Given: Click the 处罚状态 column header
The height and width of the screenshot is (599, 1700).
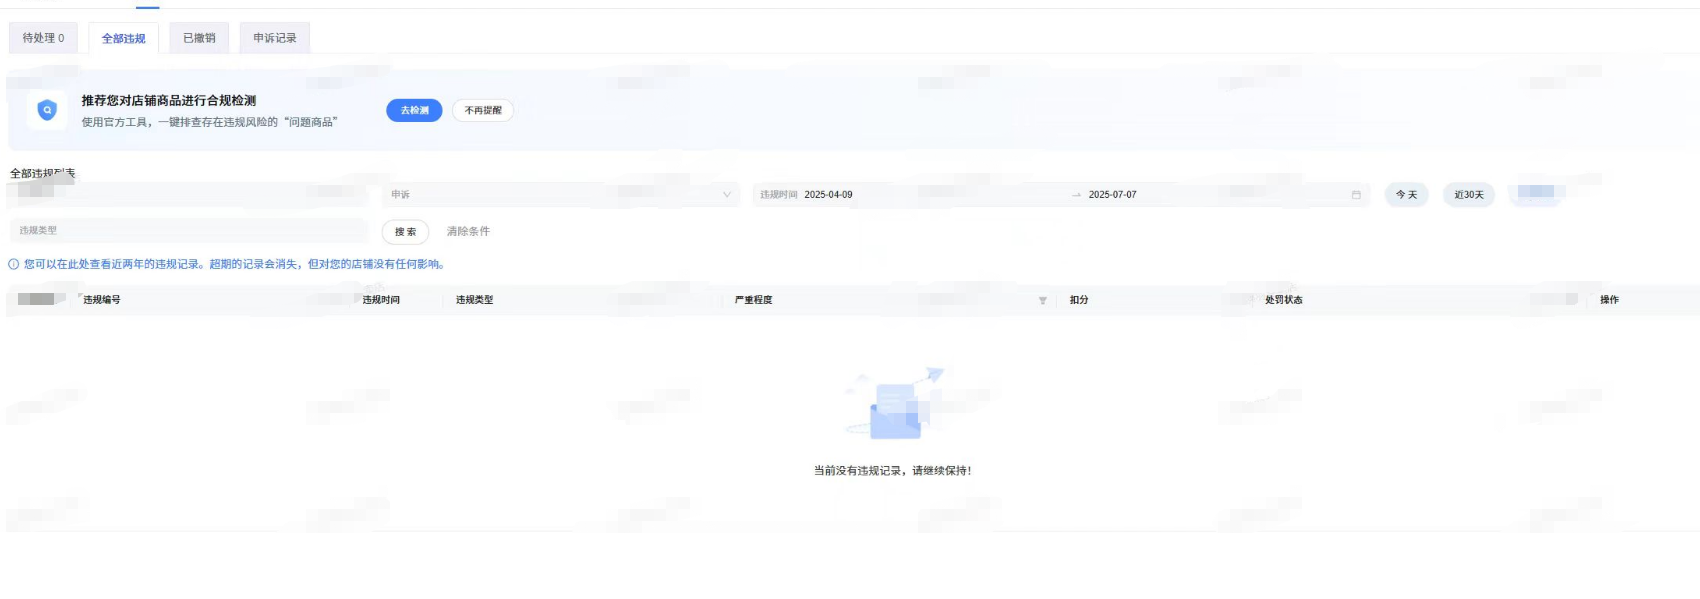Looking at the screenshot, I should pyautogui.click(x=1283, y=299).
